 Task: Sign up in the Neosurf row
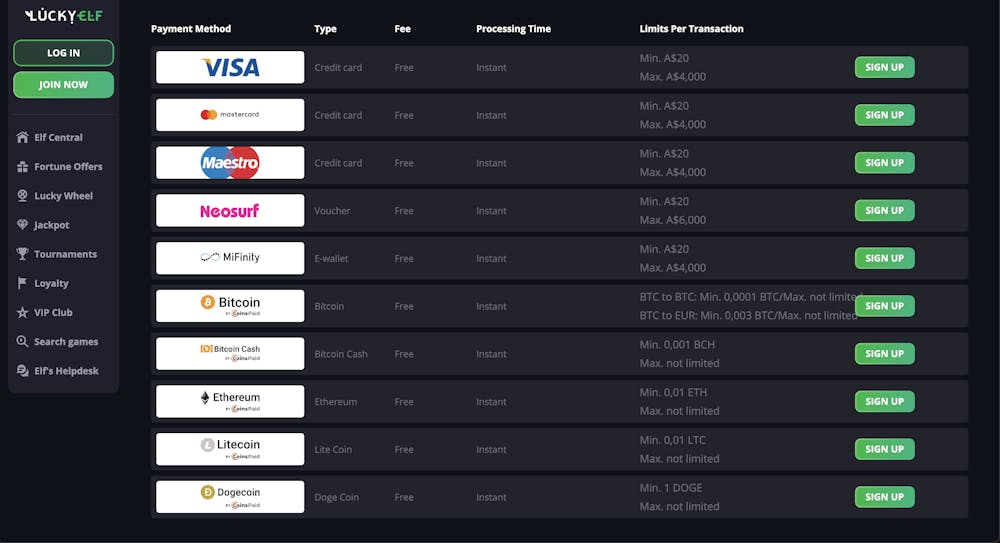click(x=884, y=211)
